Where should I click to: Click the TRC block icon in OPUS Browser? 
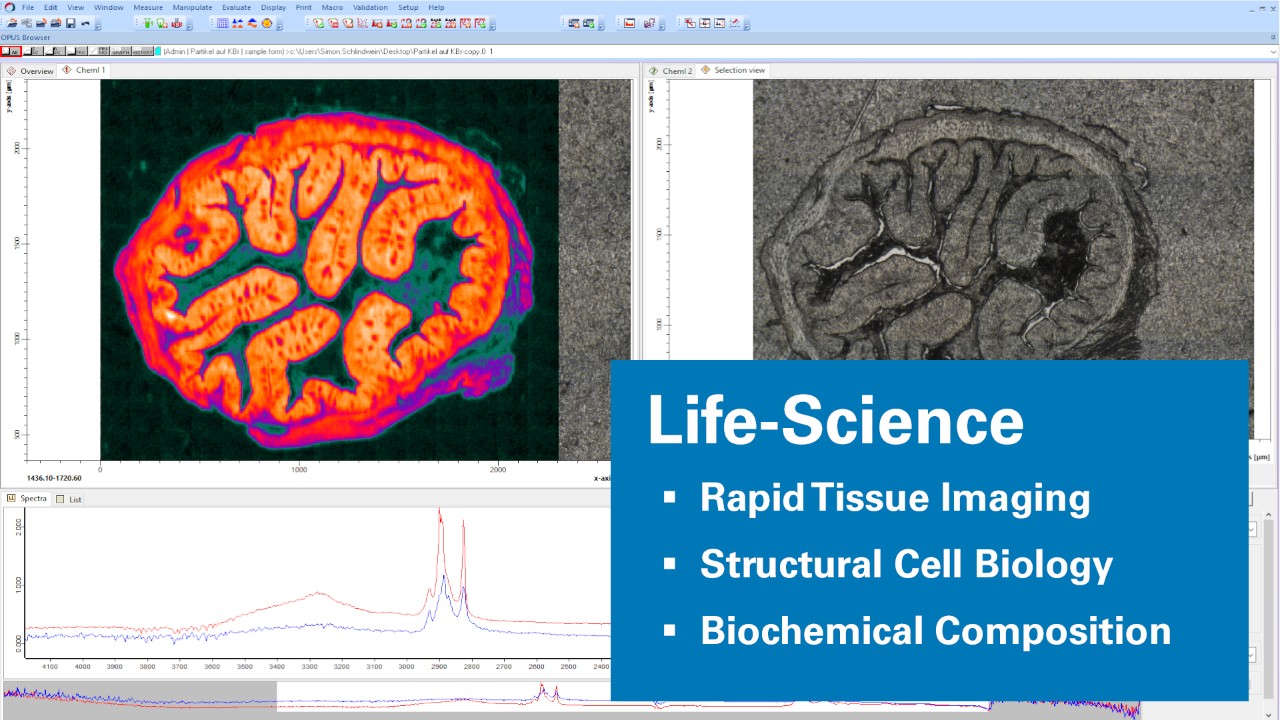click(76, 51)
